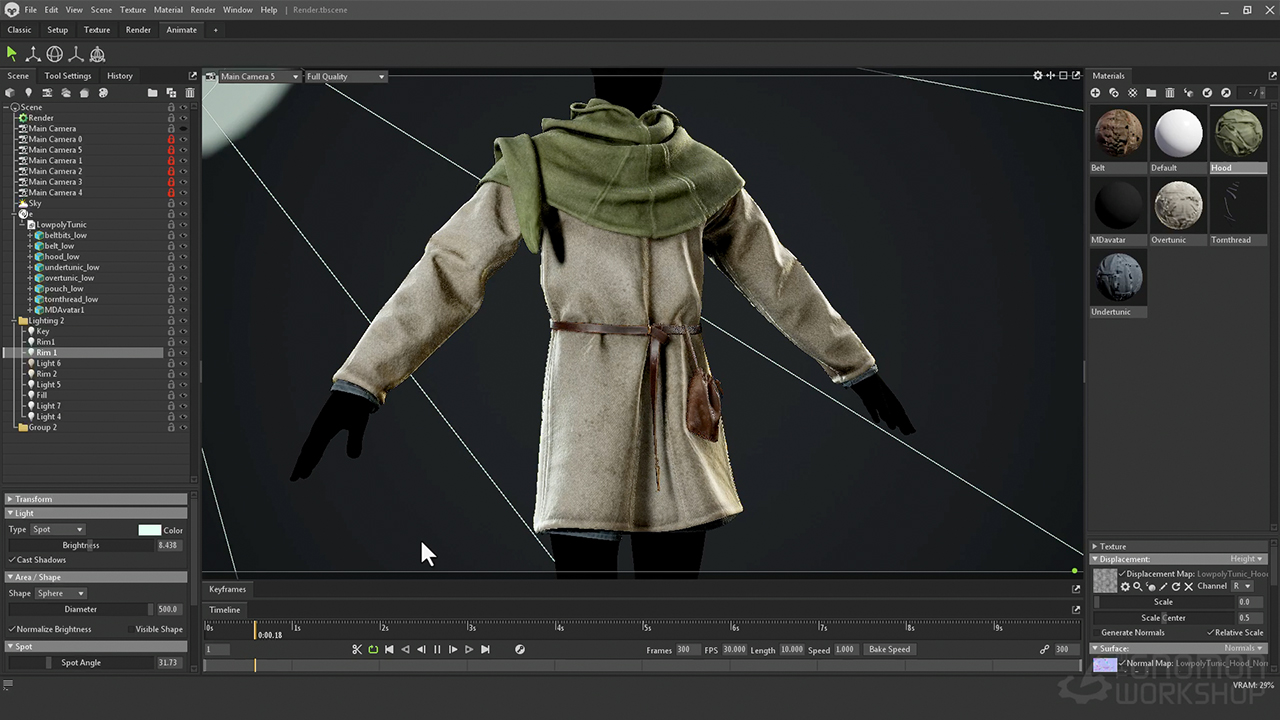Viewport: 1280px width, 720px height.
Task: Enable the Visible Shape checkbox
Action: pos(130,629)
